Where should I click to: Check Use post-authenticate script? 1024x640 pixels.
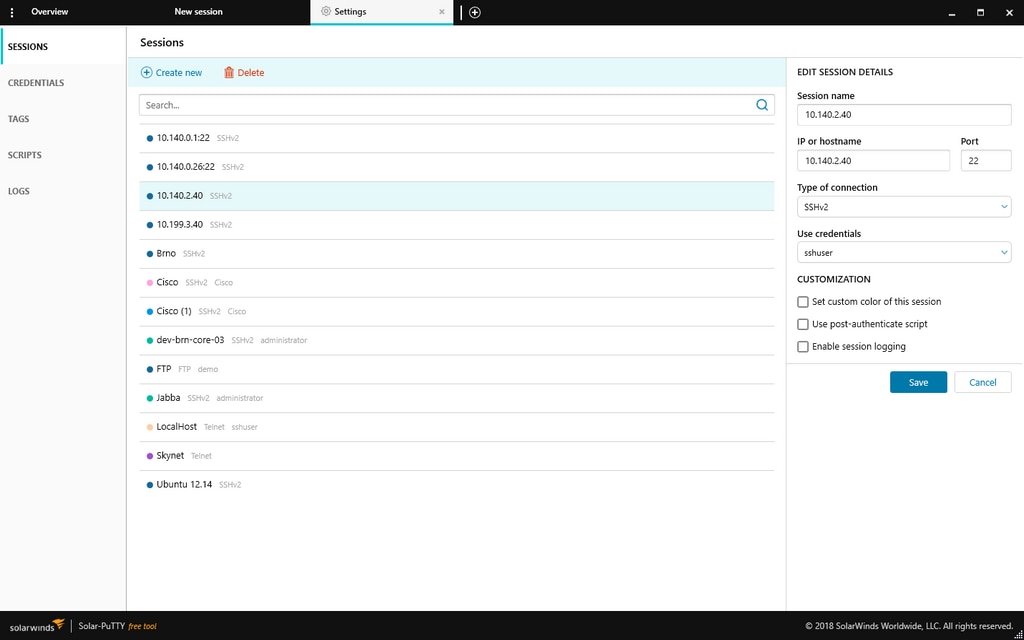[x=803, y=324]
